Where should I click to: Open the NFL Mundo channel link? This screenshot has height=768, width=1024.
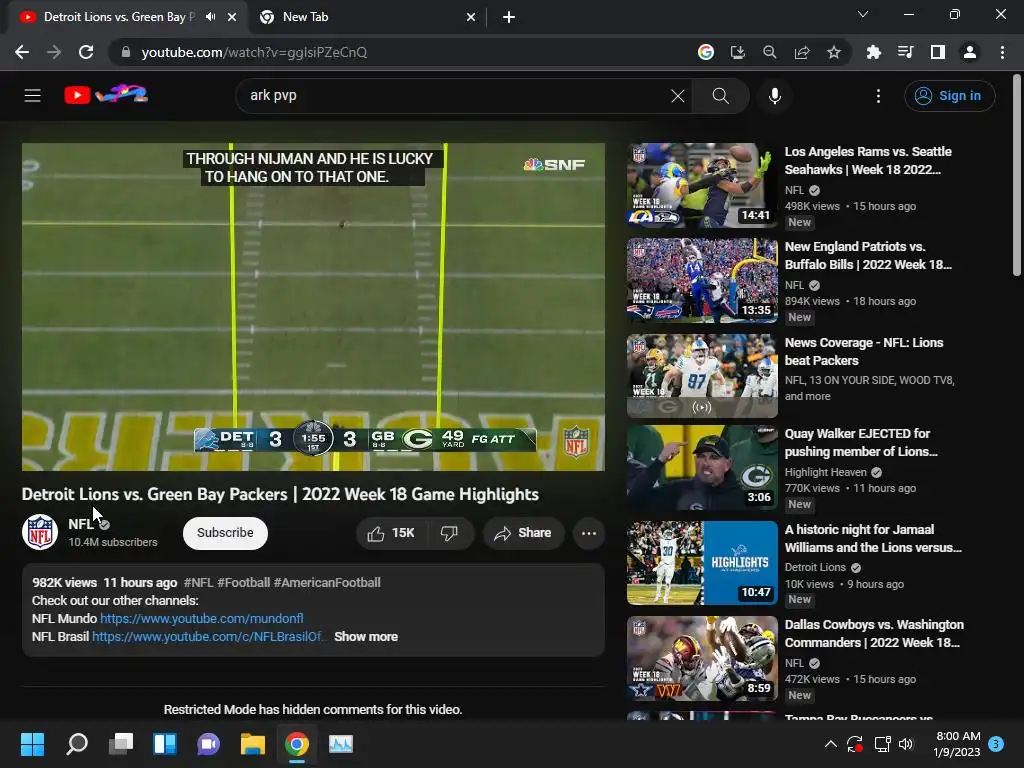pyautogui.click(x=201, y=618)
